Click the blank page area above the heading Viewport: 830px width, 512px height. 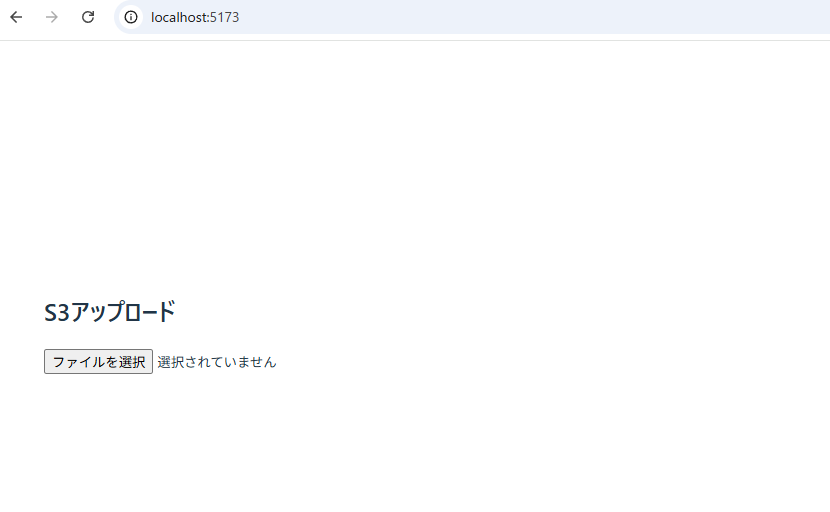[x=415, y=159]
